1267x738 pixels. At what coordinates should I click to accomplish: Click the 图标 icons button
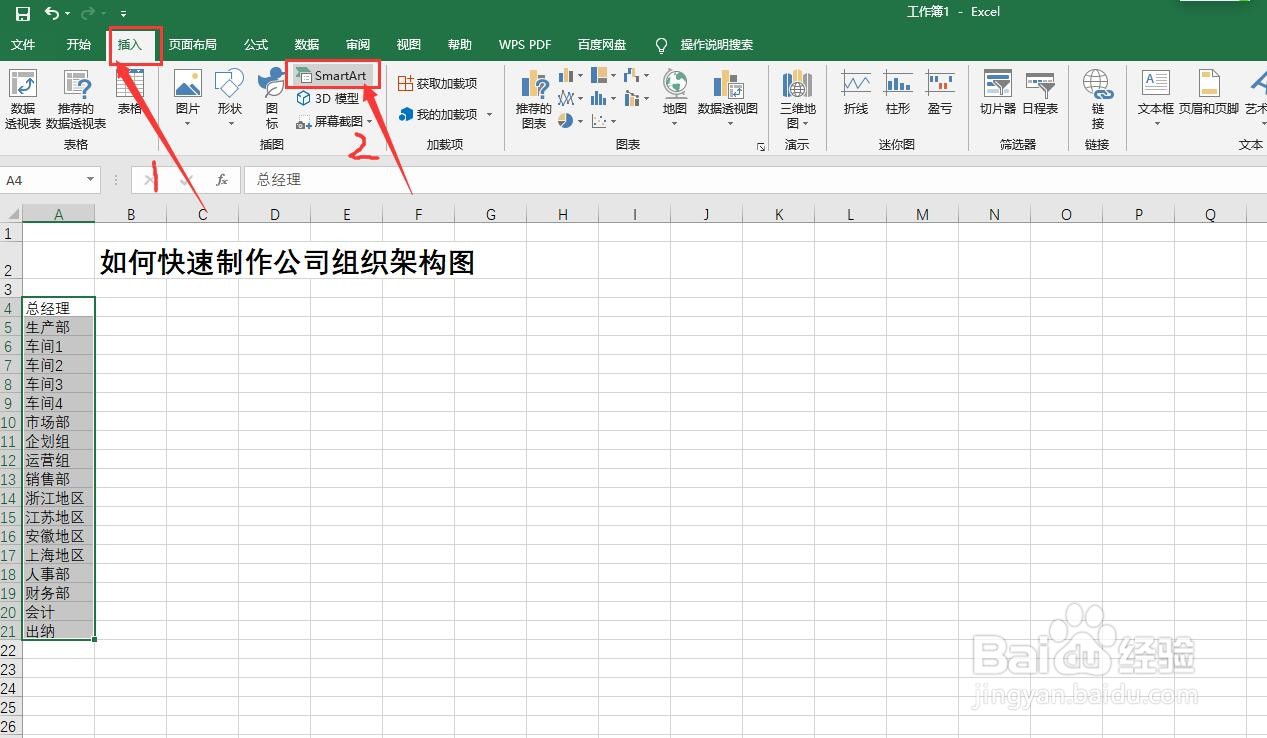(272, 99)
